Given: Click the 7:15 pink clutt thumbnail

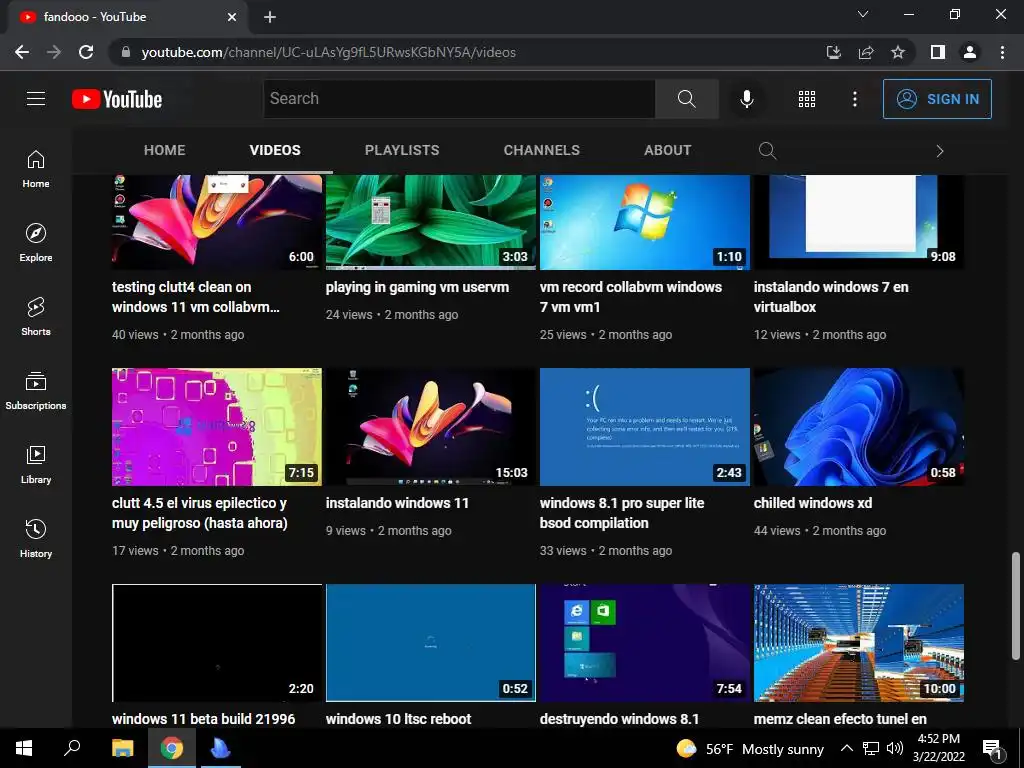Looking at the screenshot, I should [217, 427].
